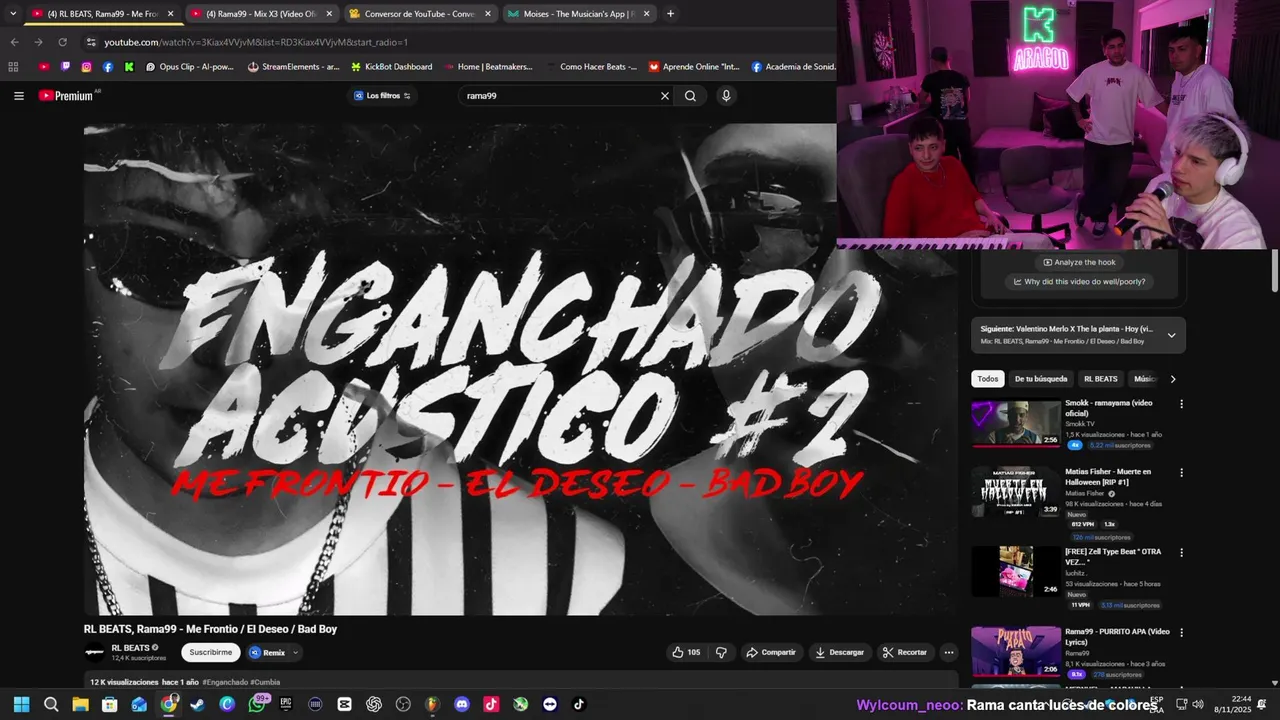The height and width of the screenshot is (720, 1280).
Task: Open the Twitch bookmark icon
Action: pyautogui.click(x=65, y=67)
